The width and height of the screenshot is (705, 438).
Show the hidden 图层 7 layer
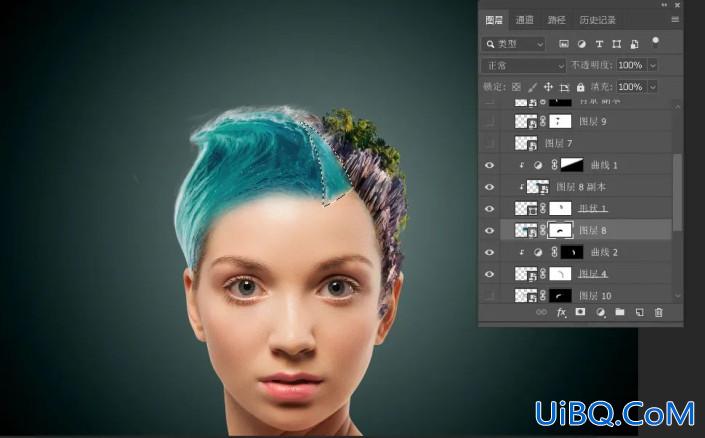[x=490, y=143]
